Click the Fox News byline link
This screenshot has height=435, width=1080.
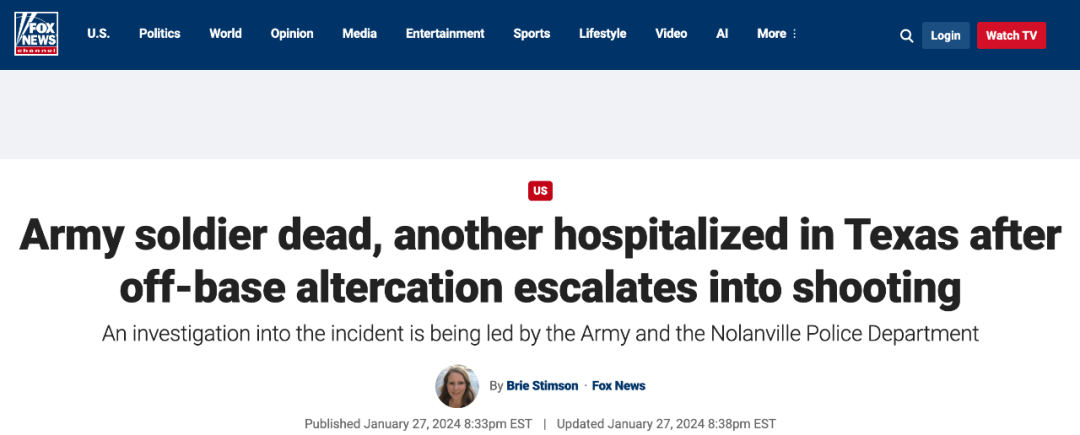[x=619, y=386]
